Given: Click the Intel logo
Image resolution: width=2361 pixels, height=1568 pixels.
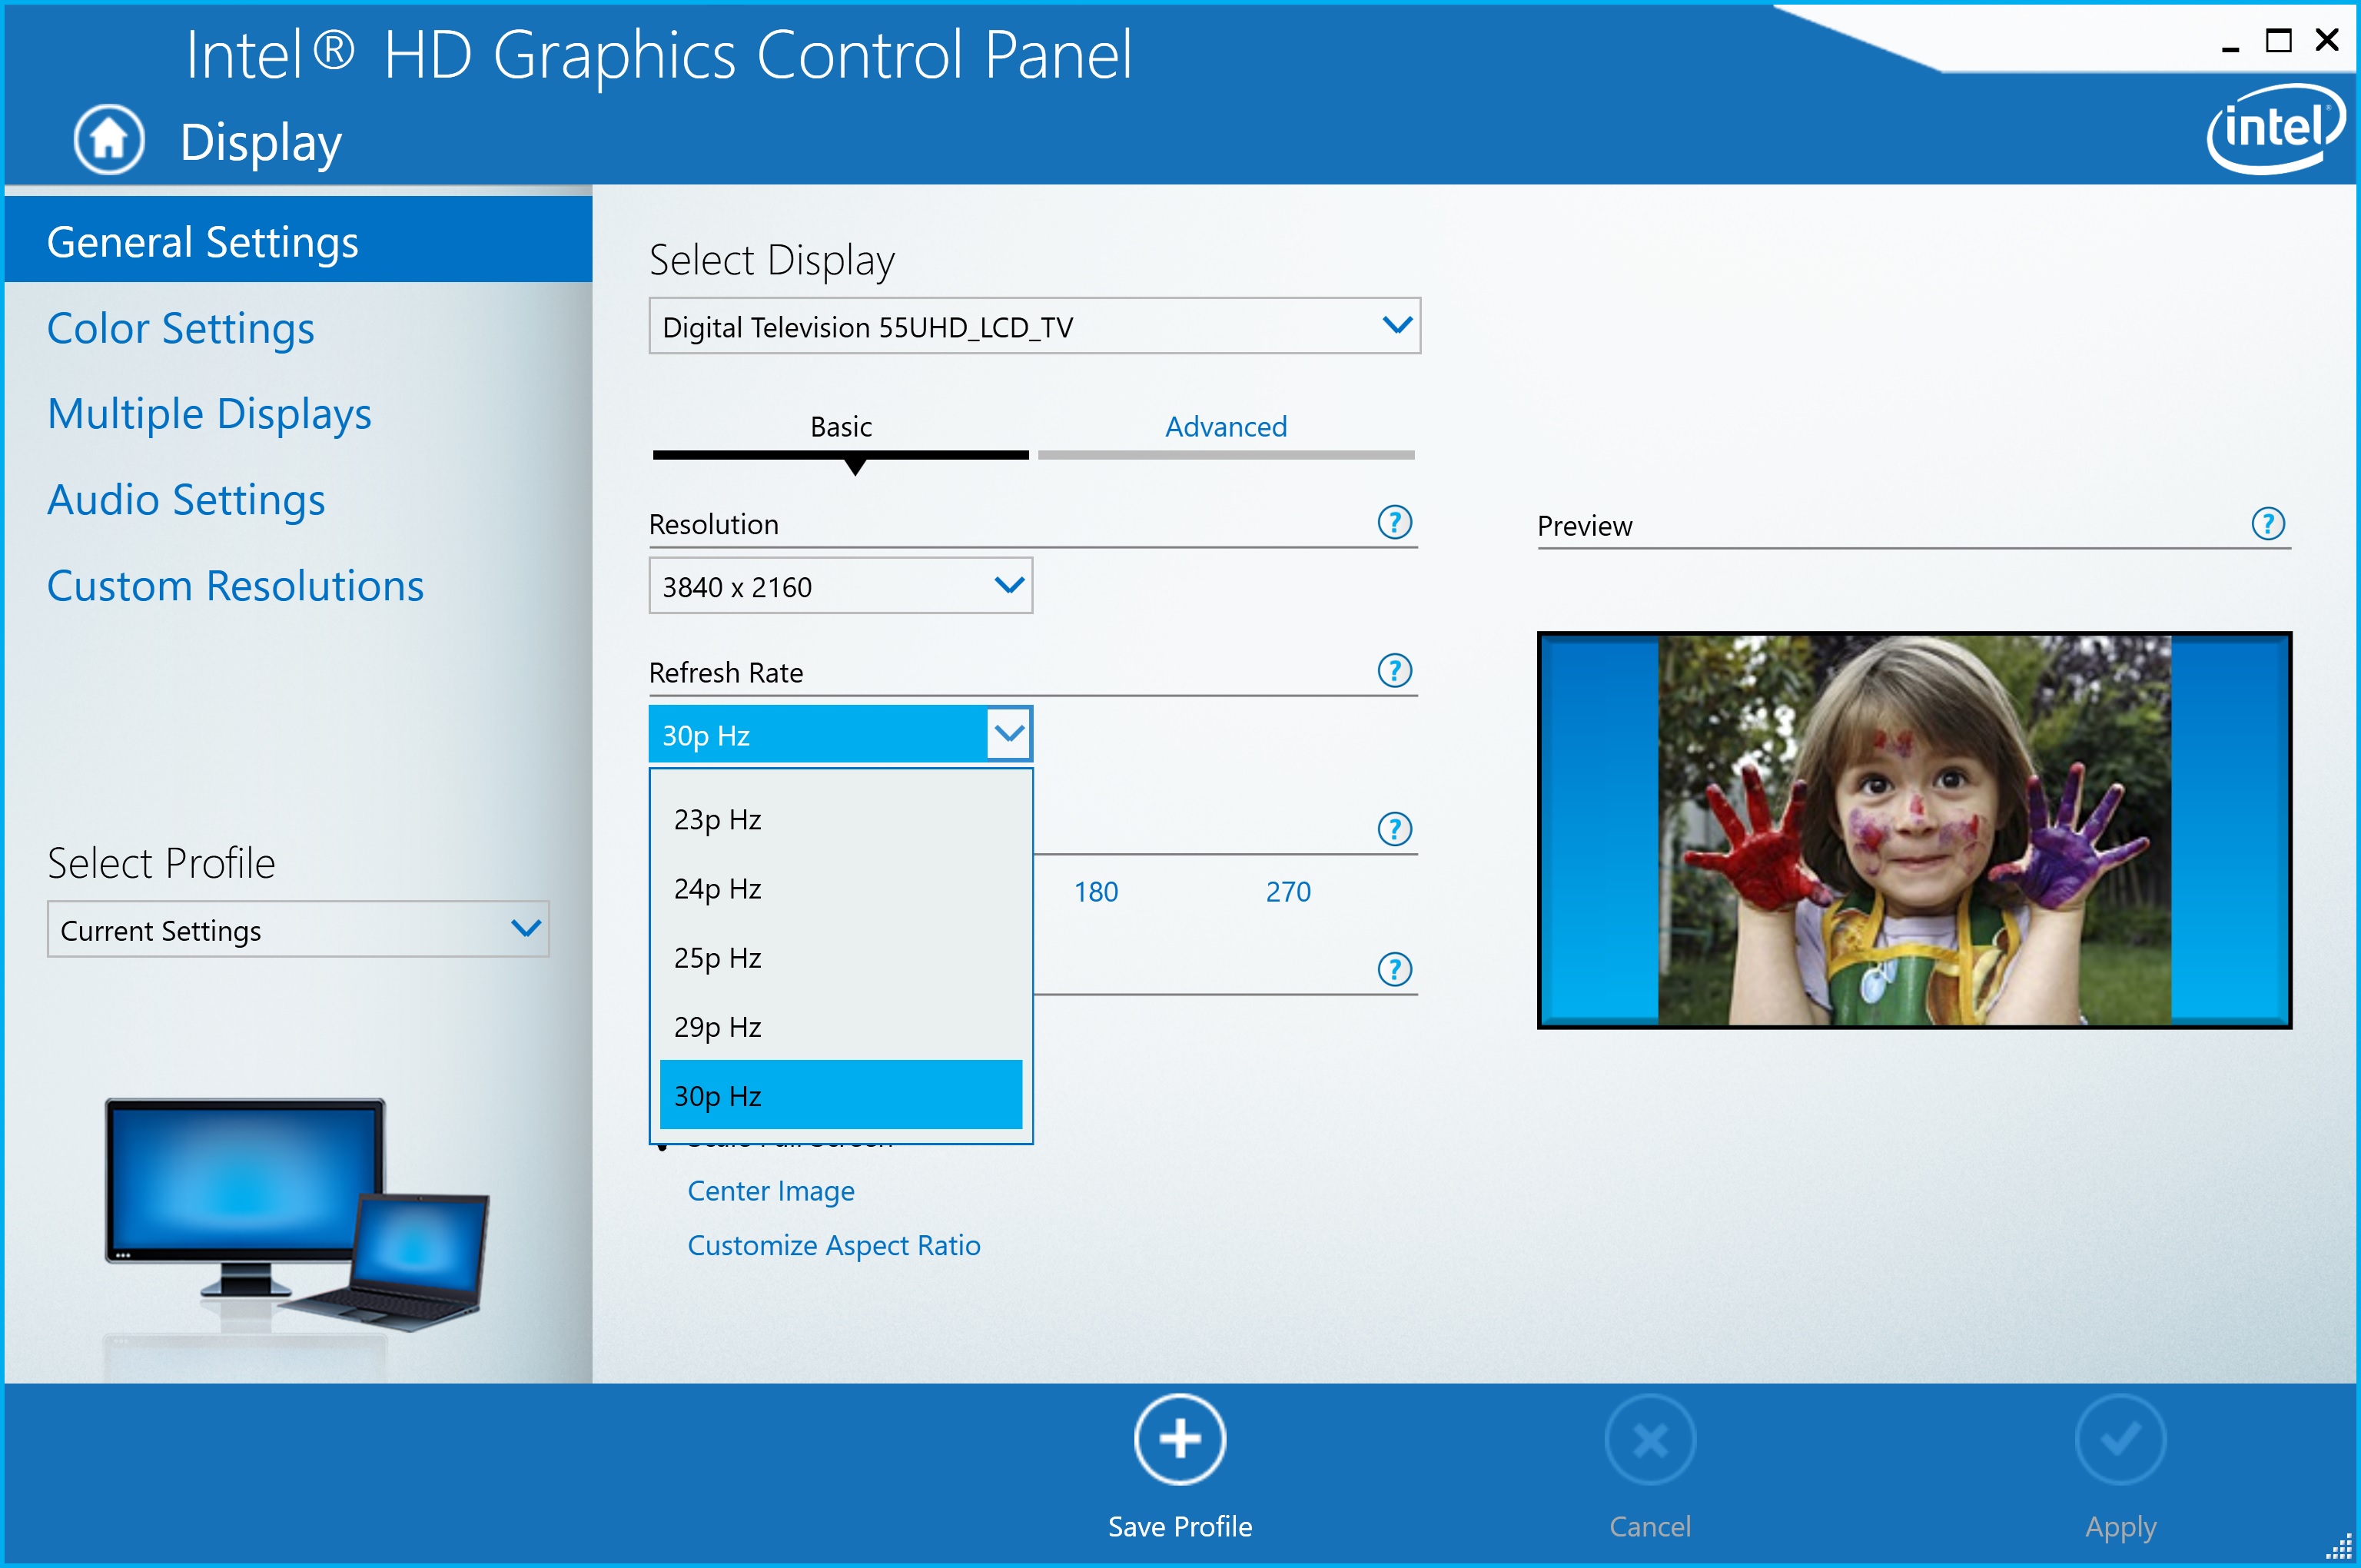Looking at the screenshot, I should click(x=2274, y=128).
